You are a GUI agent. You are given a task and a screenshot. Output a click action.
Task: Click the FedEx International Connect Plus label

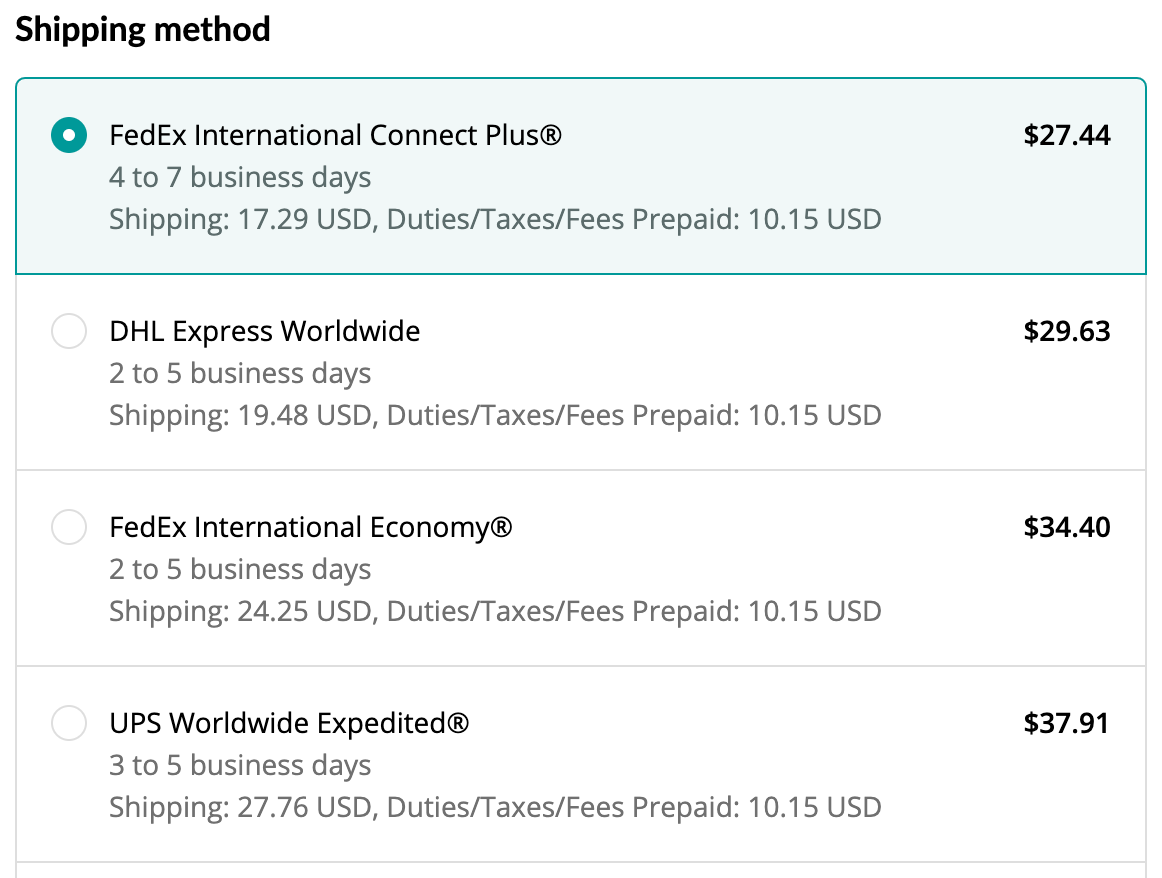336,135
